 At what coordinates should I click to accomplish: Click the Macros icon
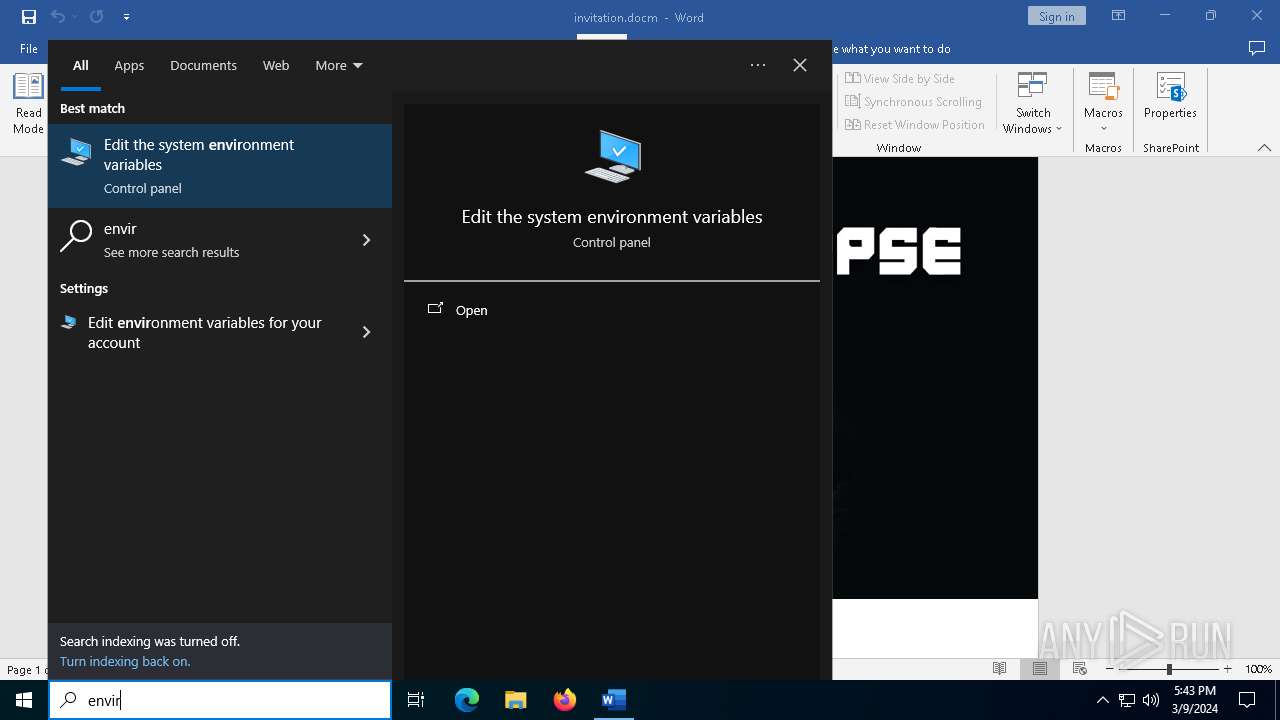1103,87
